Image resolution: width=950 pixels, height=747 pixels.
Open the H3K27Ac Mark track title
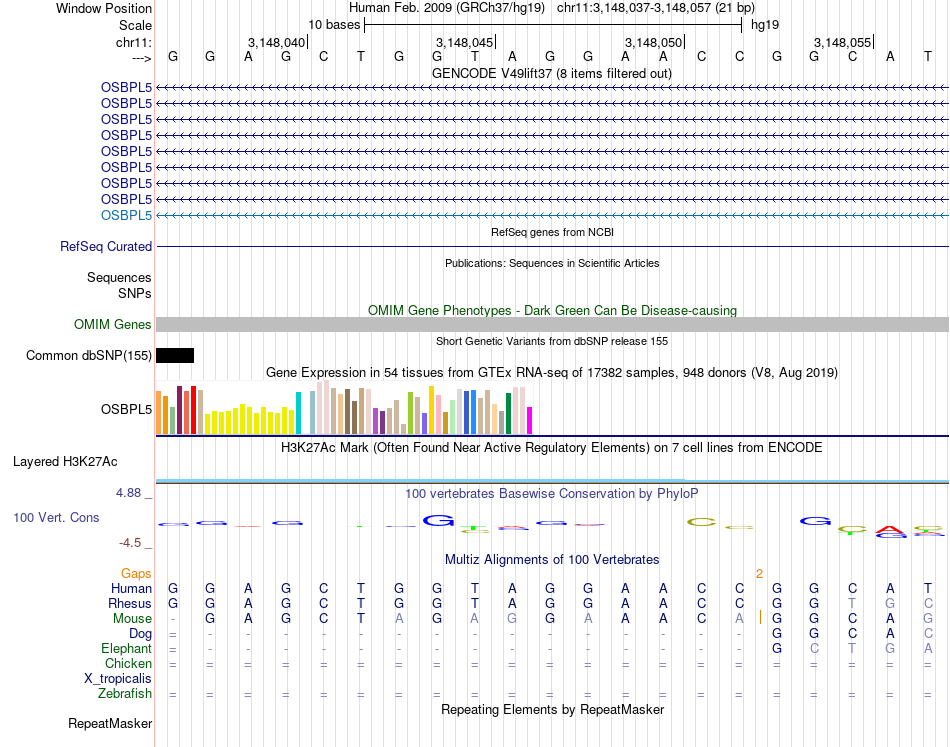552,448
